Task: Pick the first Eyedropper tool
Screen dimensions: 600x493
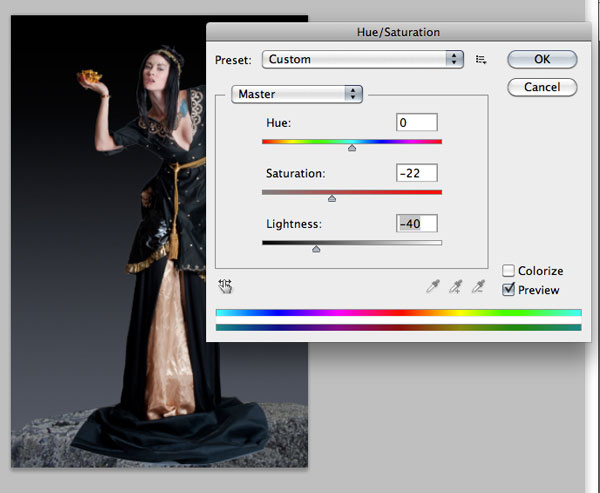Action: 432,287
